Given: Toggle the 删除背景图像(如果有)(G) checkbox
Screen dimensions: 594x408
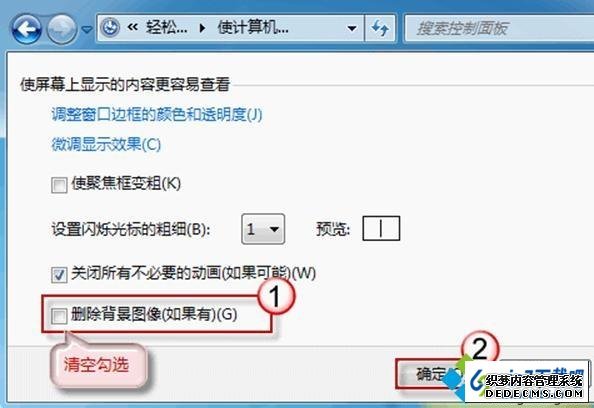Looking at the screenshot, I should pyautogui.click(x=59, y=316).
